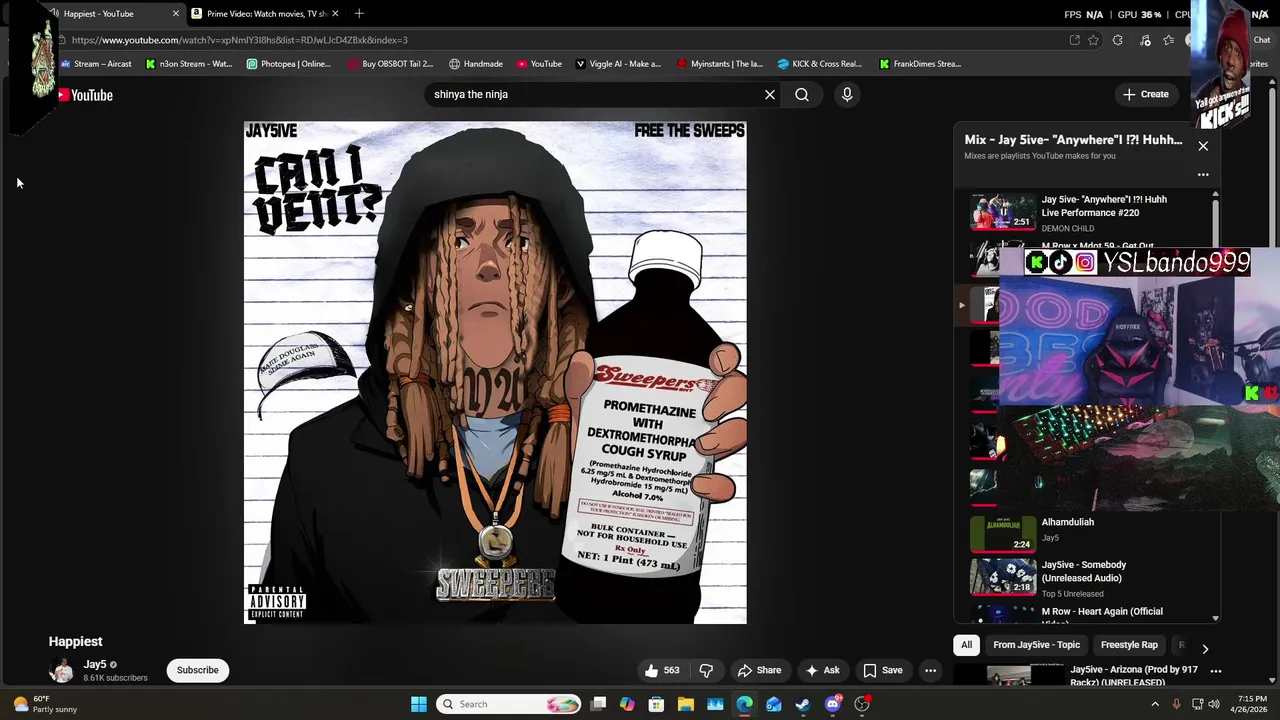
Task: Show more filter chips with the right arrow
Action: coord(1204,648)
